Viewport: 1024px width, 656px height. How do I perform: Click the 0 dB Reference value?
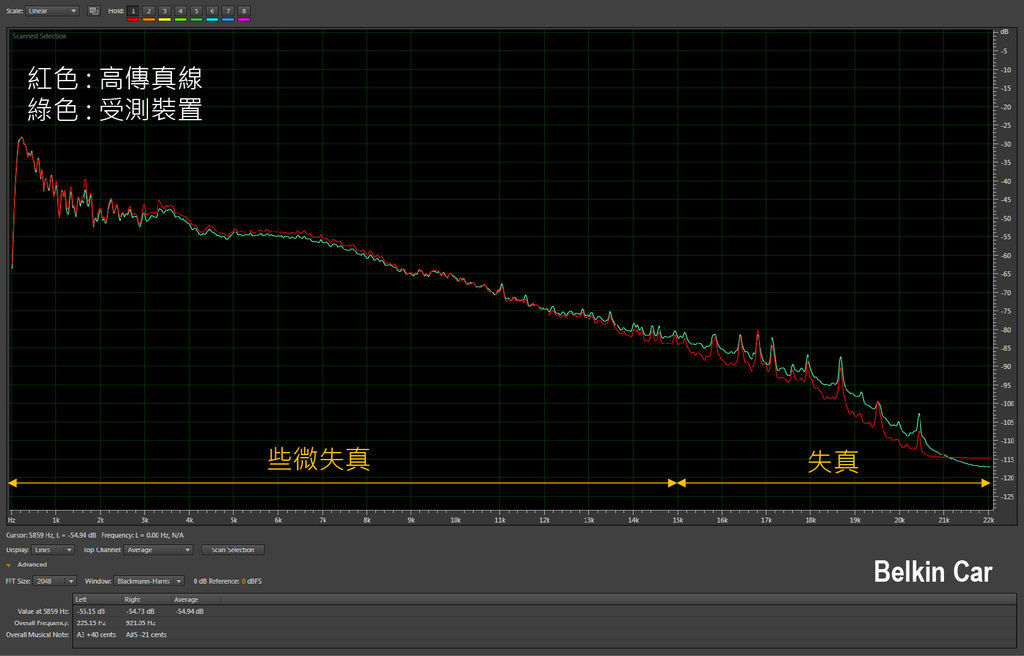[242, 580]
